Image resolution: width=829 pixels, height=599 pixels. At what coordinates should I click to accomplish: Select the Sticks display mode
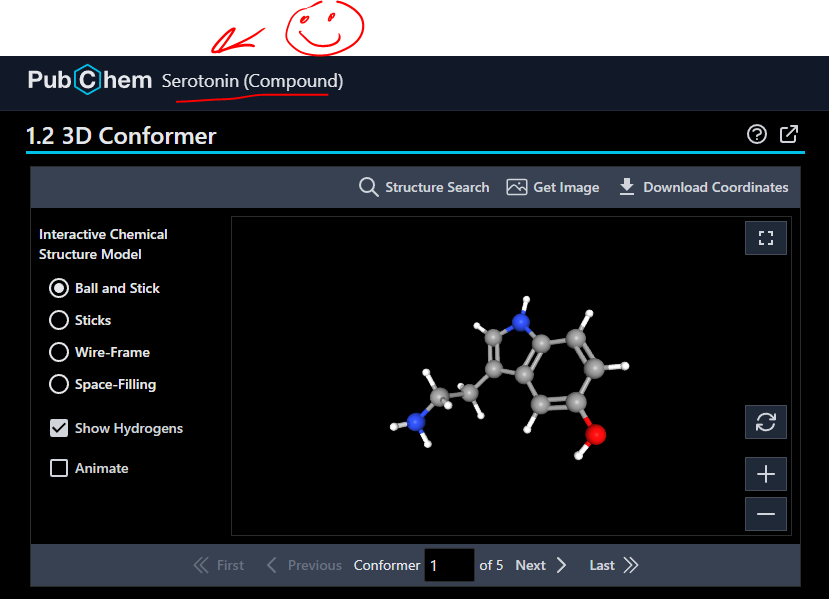[x=59, y=320]
